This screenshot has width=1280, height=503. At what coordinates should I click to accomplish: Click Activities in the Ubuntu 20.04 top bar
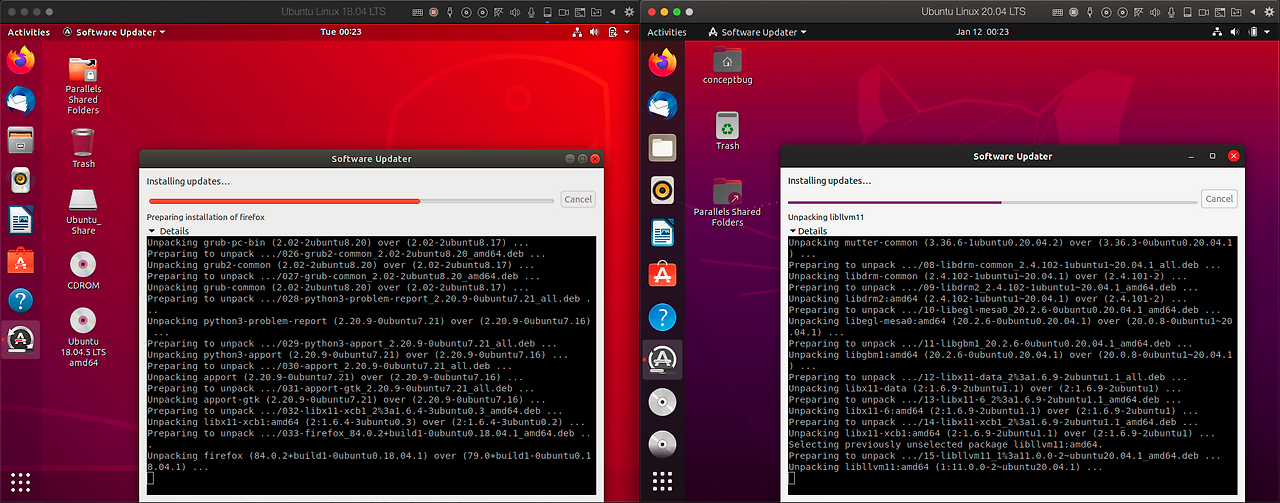click(667, 32)
